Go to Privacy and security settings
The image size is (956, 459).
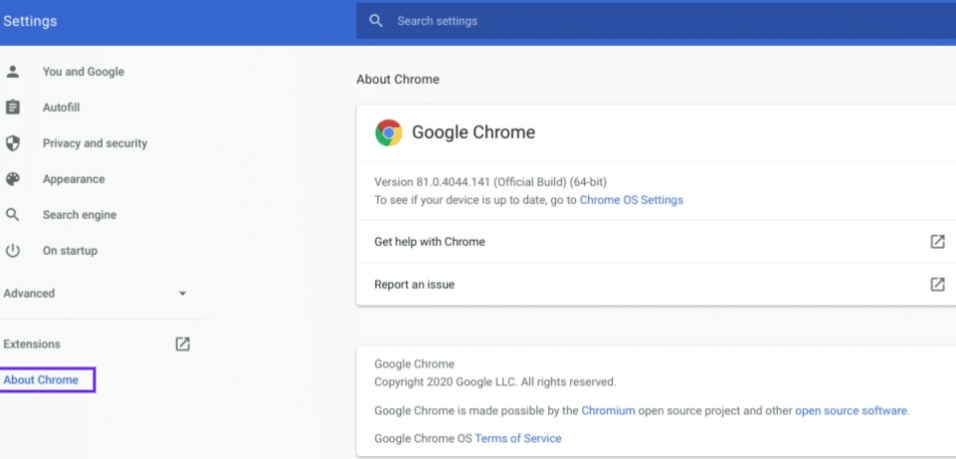click(x=95, y=143)
